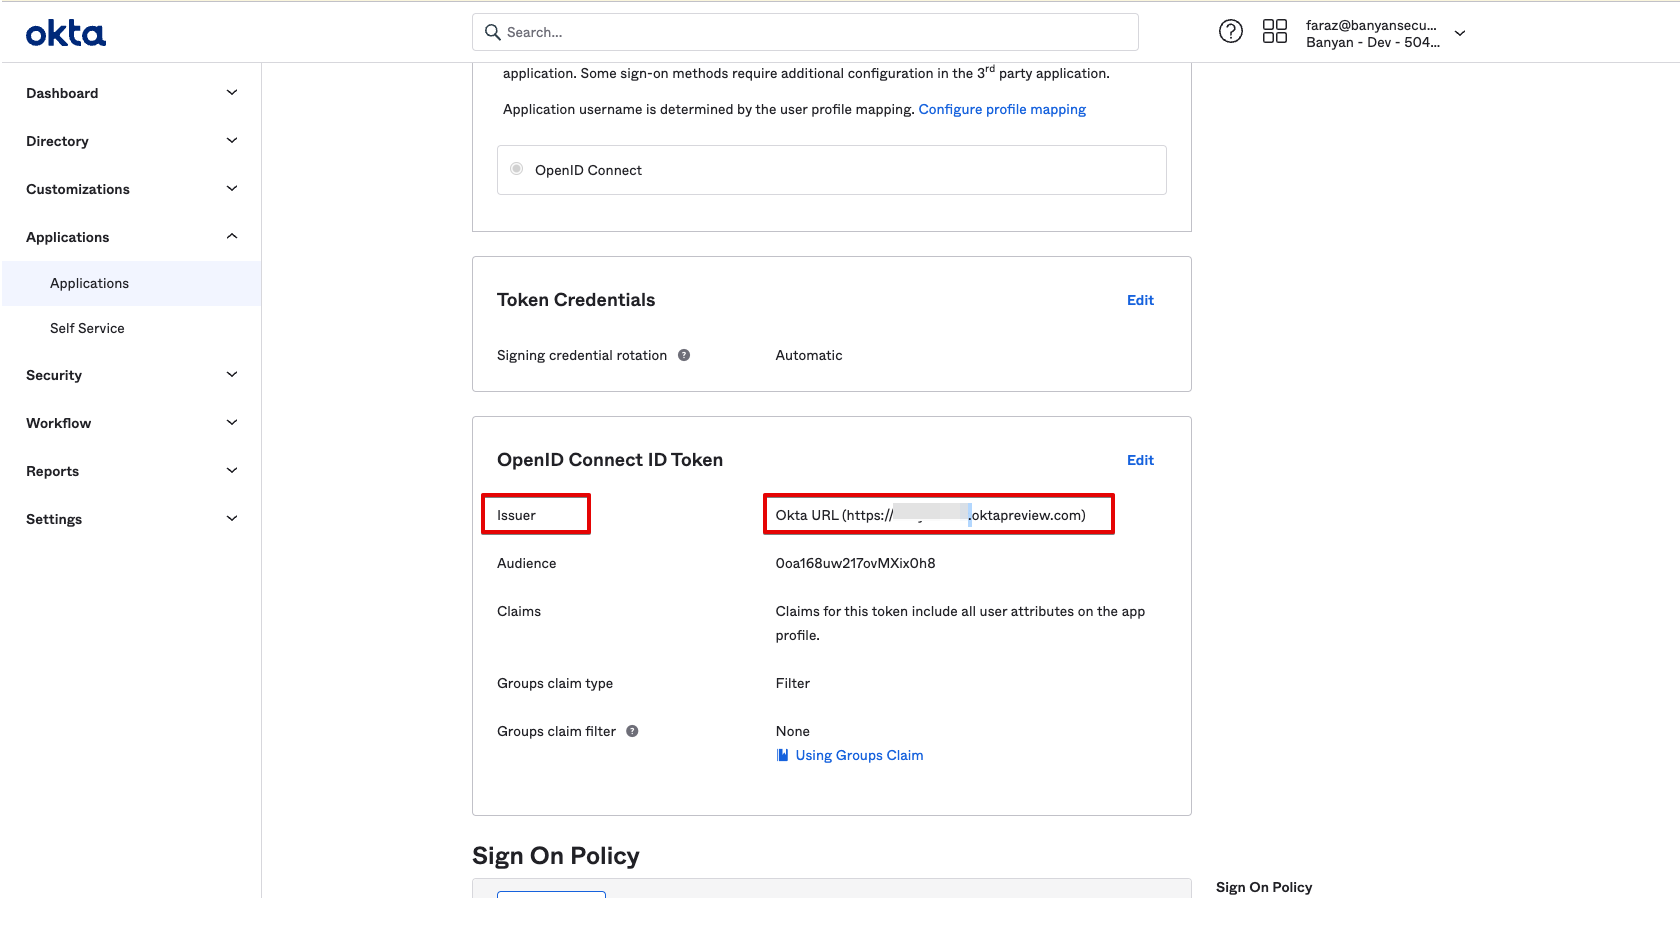This screenshot has width=1680, height=939.
Task: Click help icon beside Groups claim filter
Action: coord(632,731)
